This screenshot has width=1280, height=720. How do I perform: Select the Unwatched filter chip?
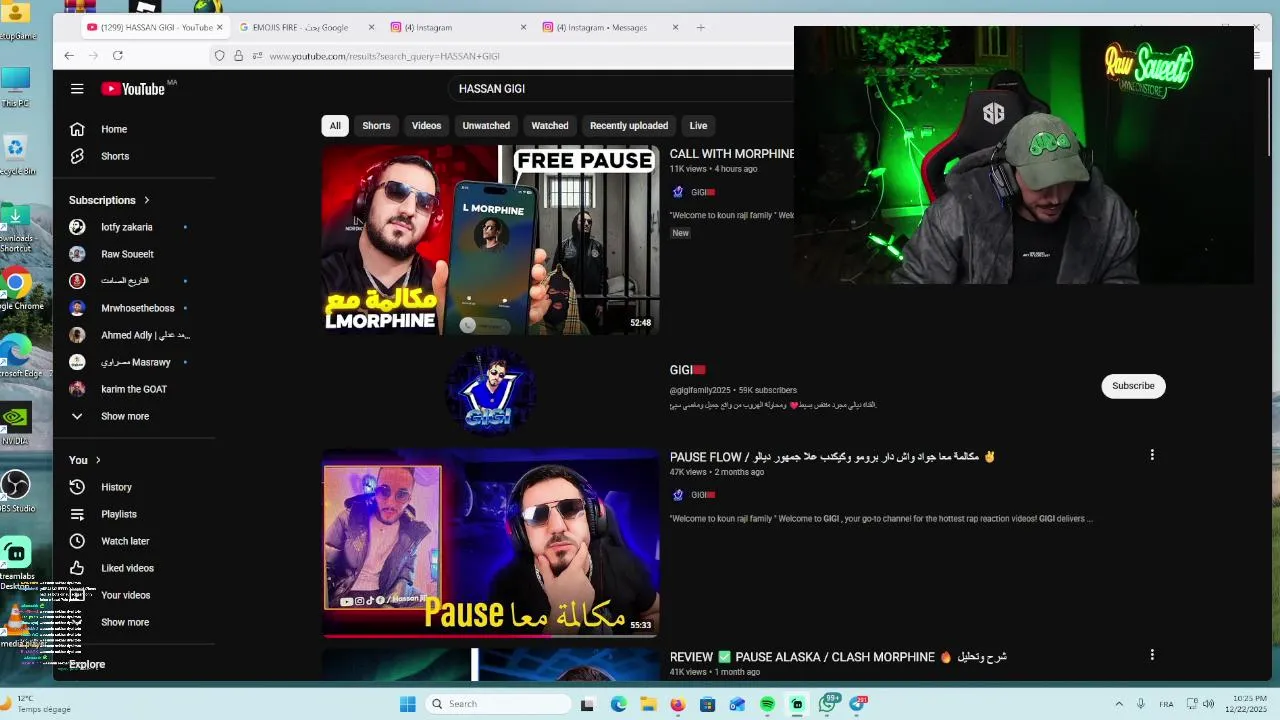(x=486, y=126)
